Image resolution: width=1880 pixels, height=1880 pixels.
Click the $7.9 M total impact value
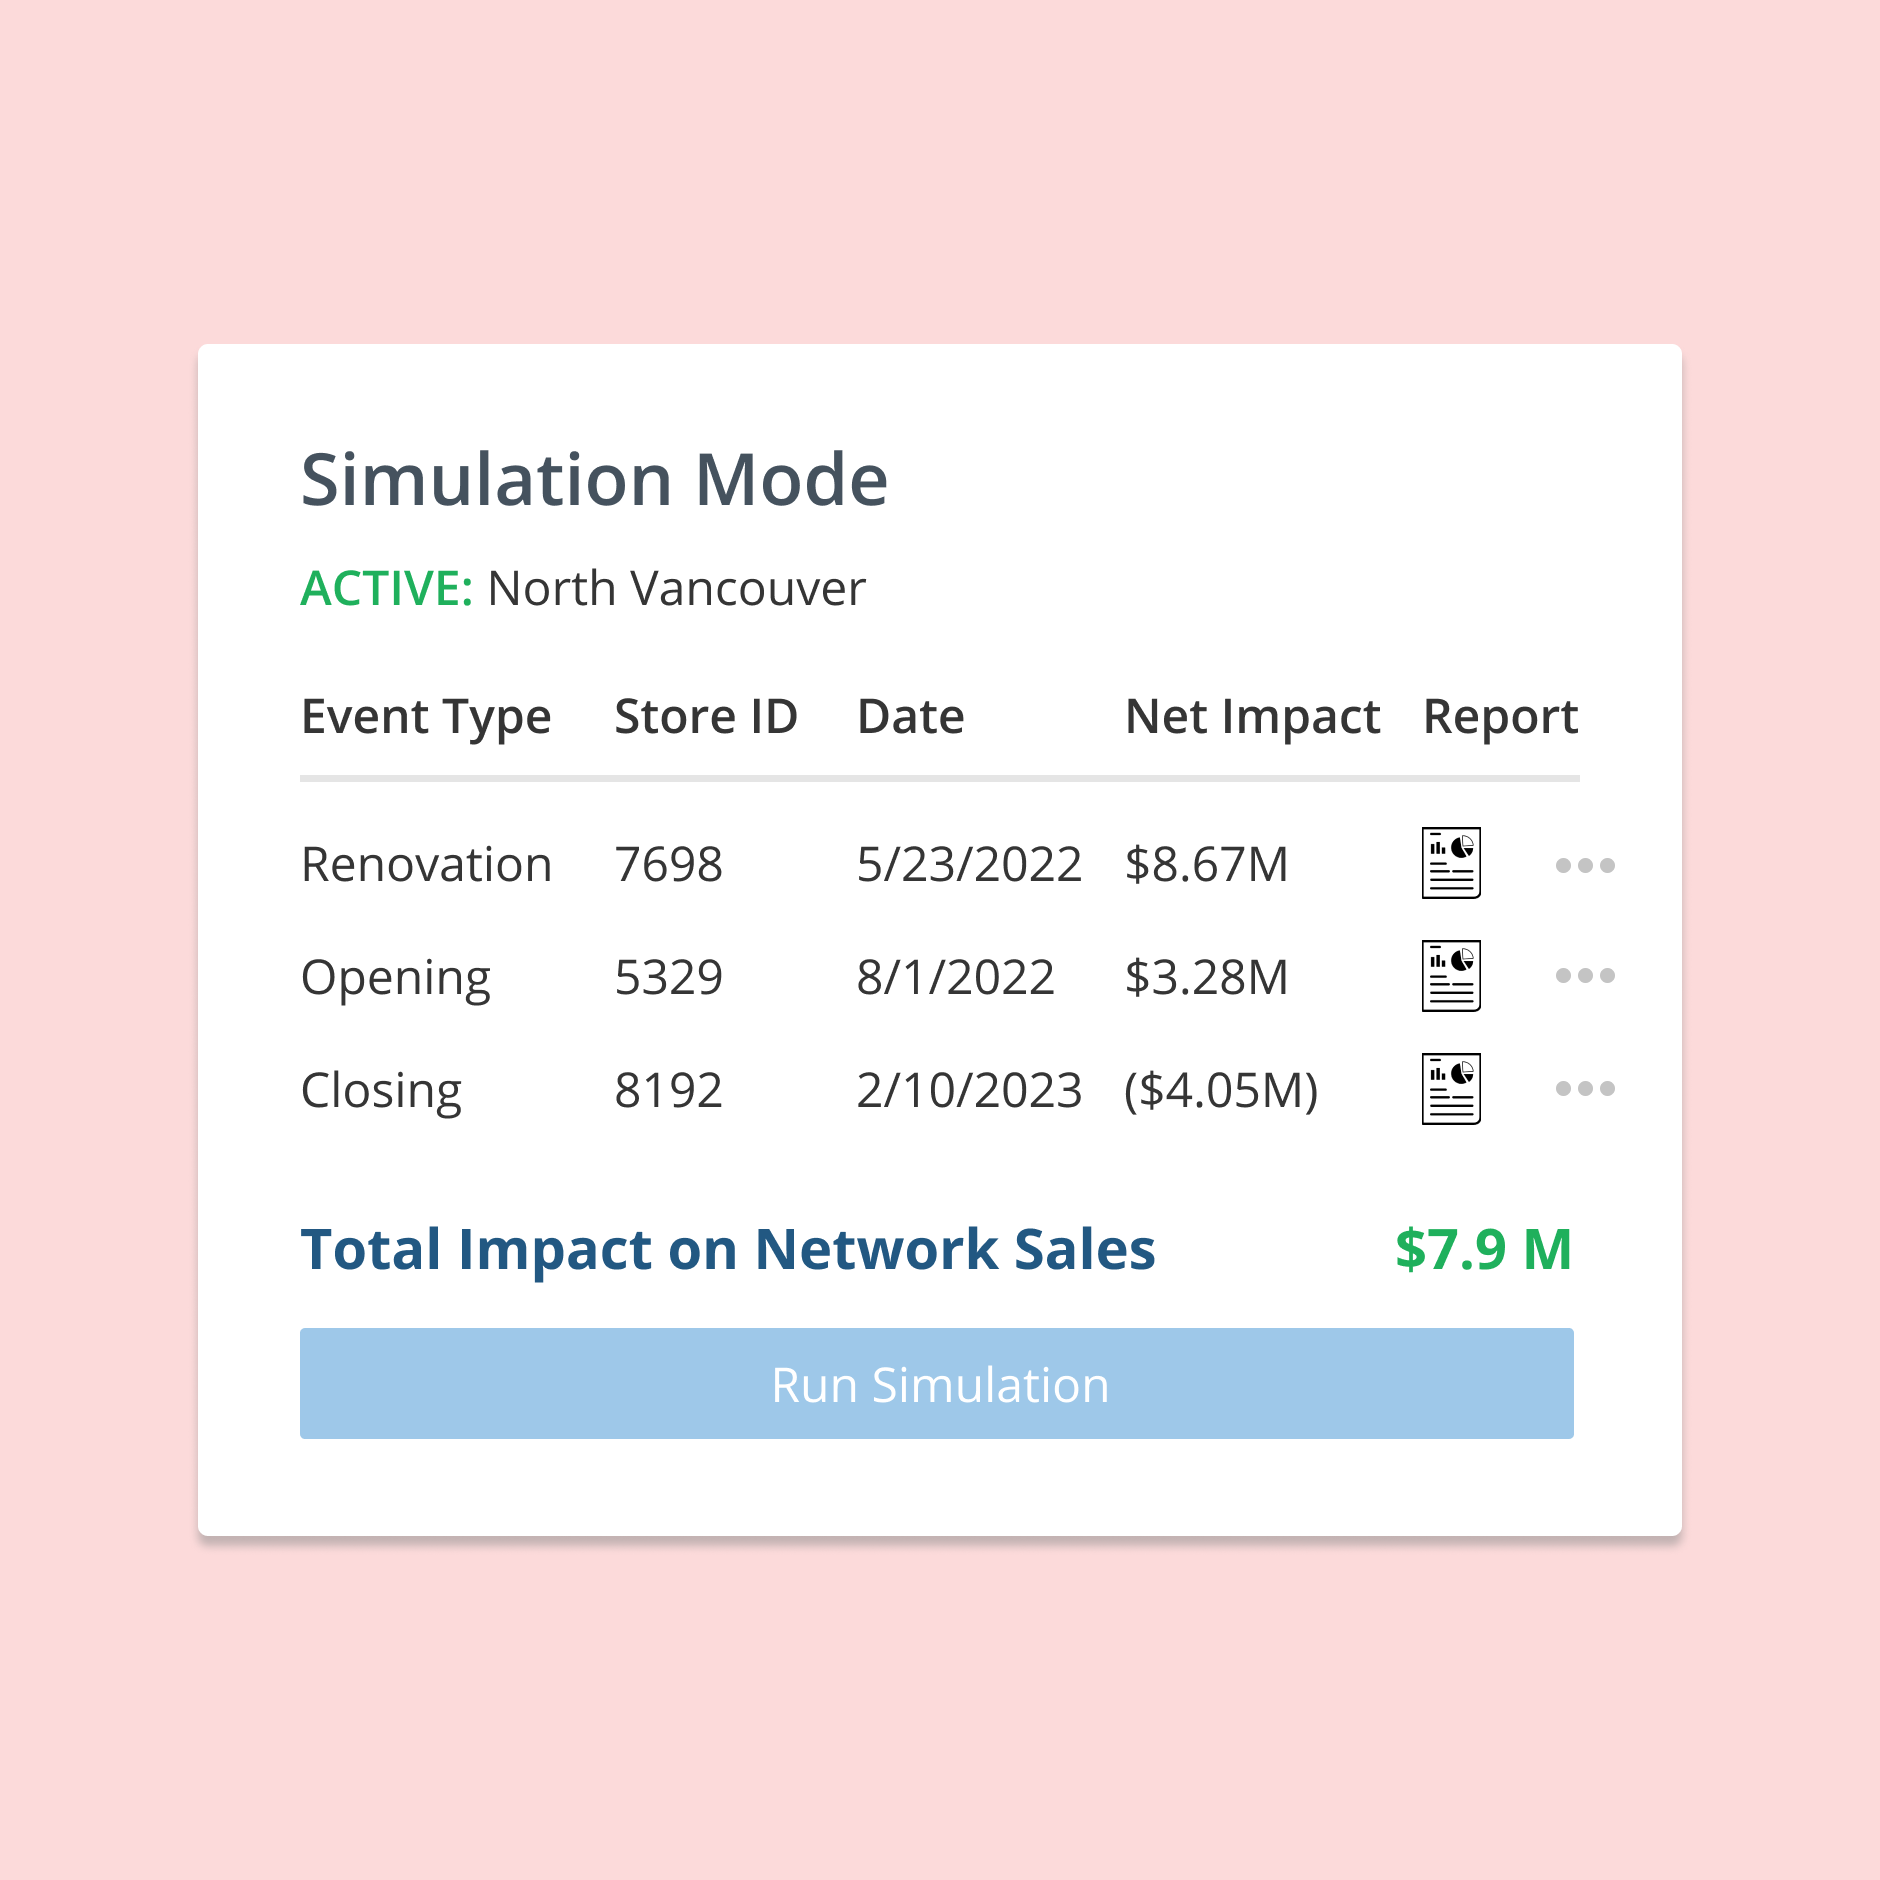1484,1250
